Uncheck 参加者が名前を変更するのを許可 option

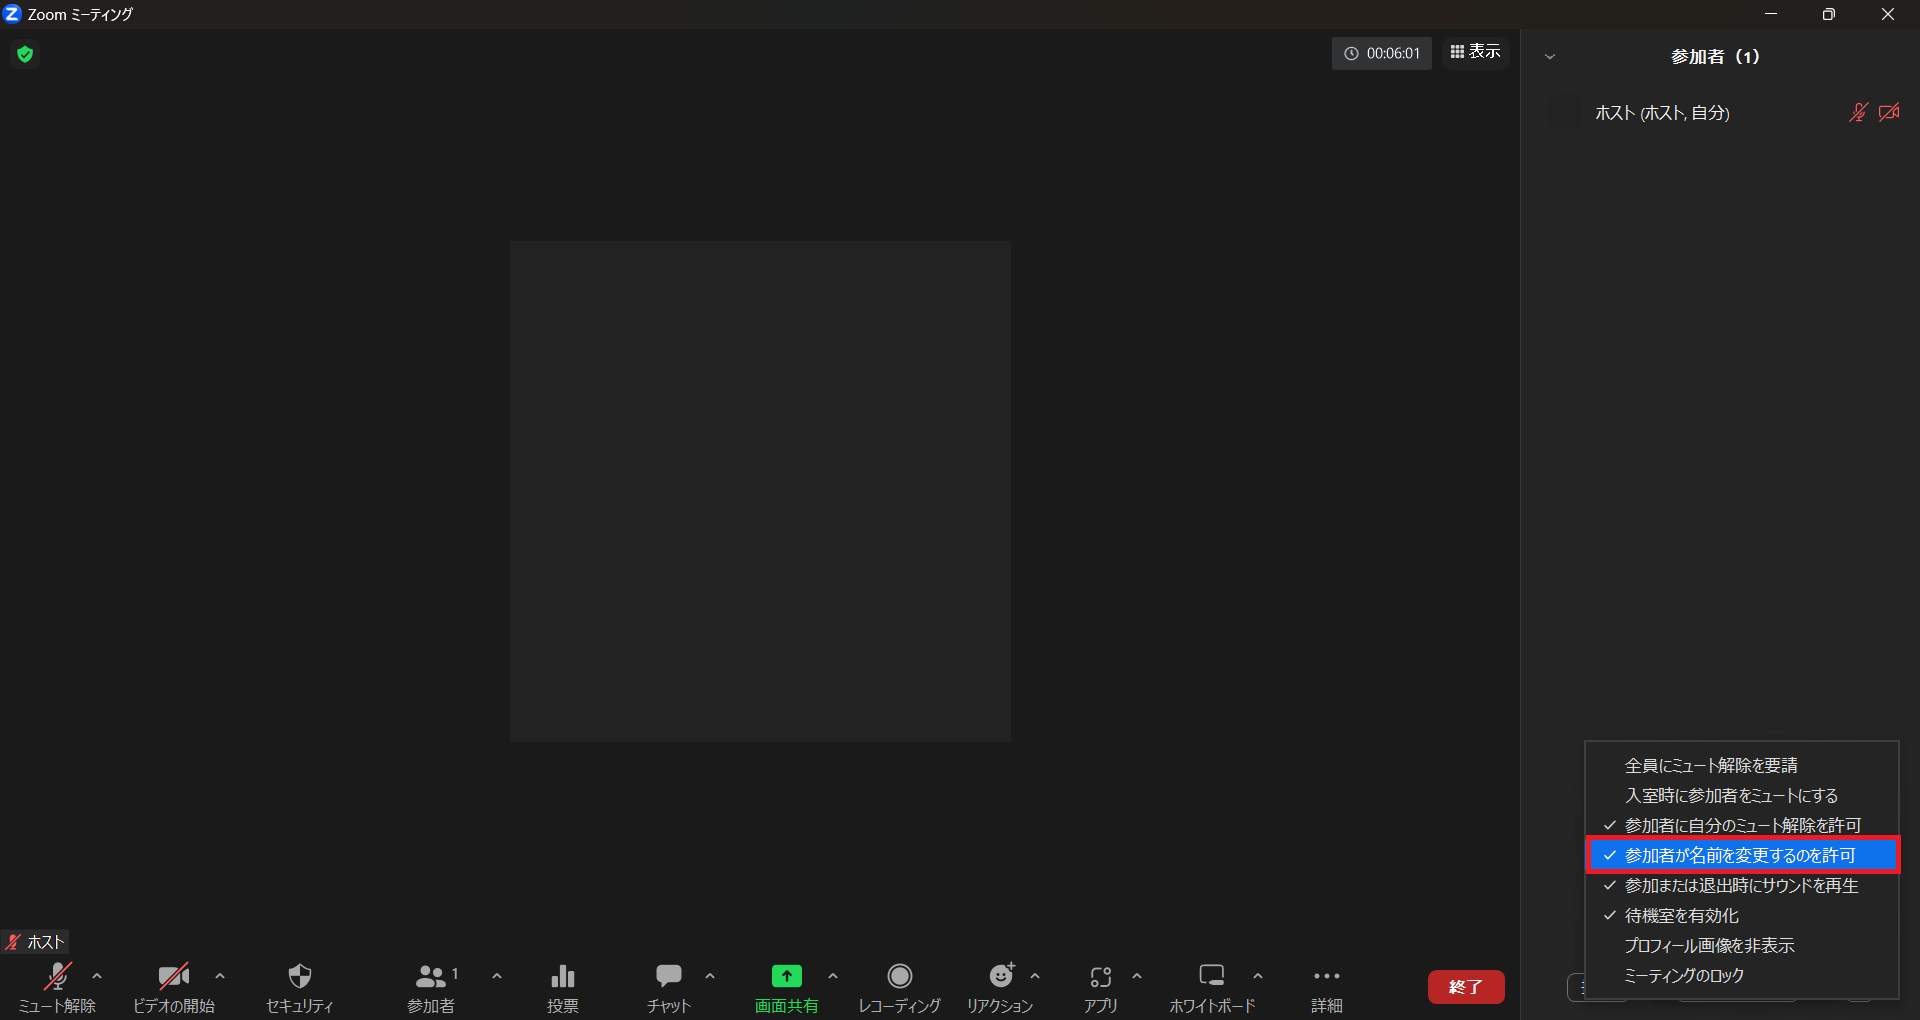[x=1740, y=856]
